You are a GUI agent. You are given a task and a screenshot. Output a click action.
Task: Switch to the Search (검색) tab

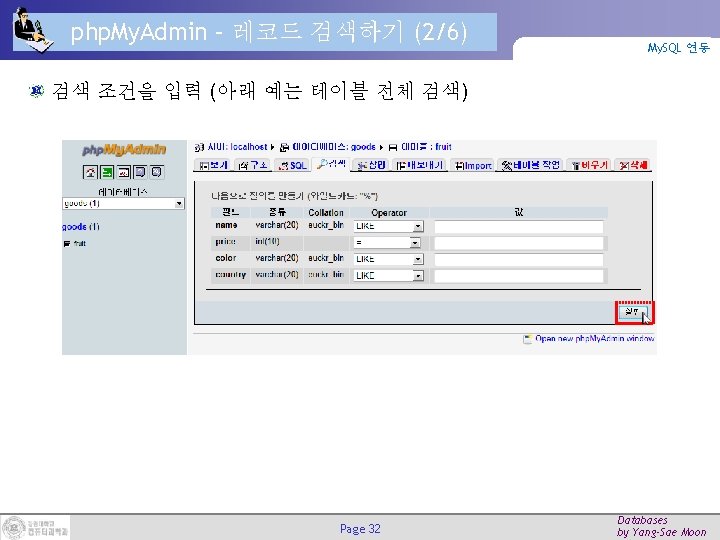pos(331,164)
